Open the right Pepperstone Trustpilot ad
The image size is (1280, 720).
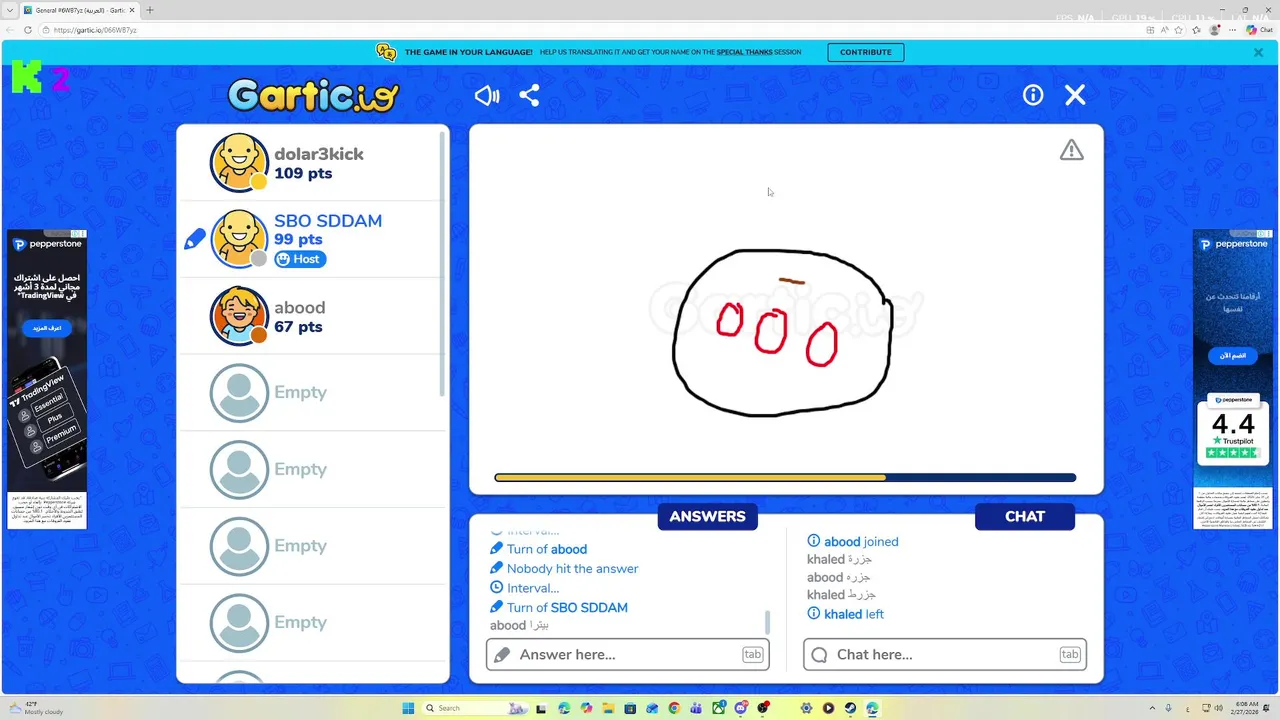tap(1233, 380)
